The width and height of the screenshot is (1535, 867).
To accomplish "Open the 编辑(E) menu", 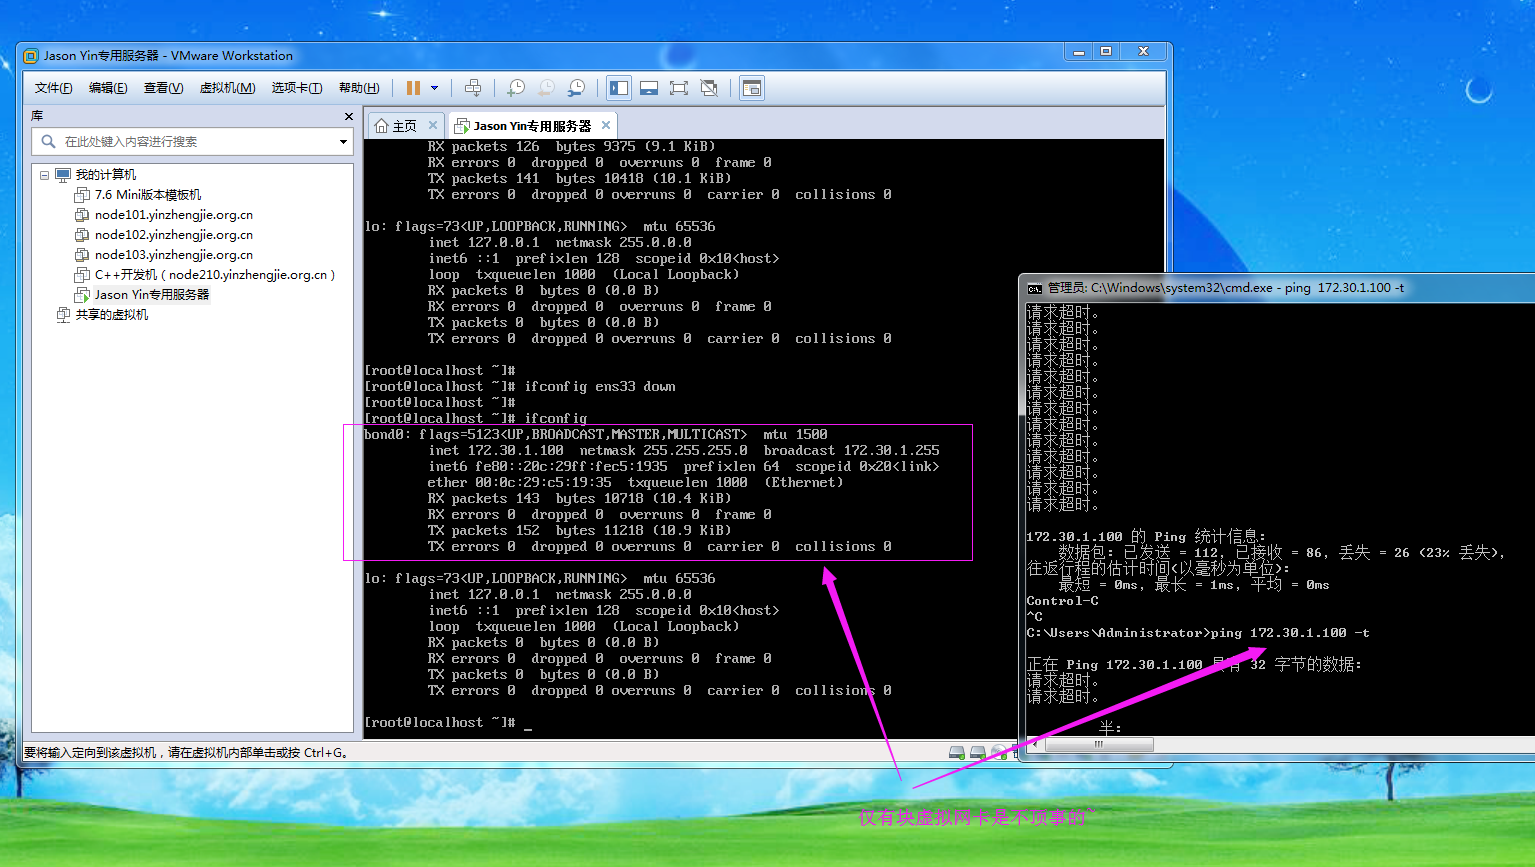I will (108, 88).
